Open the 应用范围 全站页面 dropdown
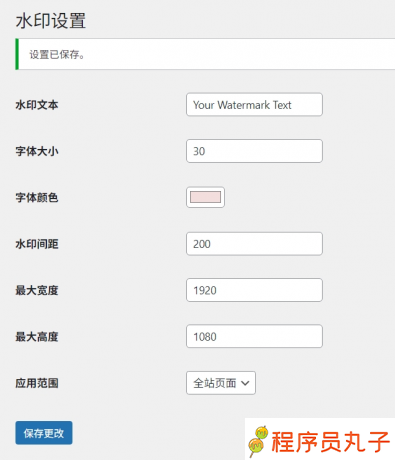 click(x=221, y=383)
